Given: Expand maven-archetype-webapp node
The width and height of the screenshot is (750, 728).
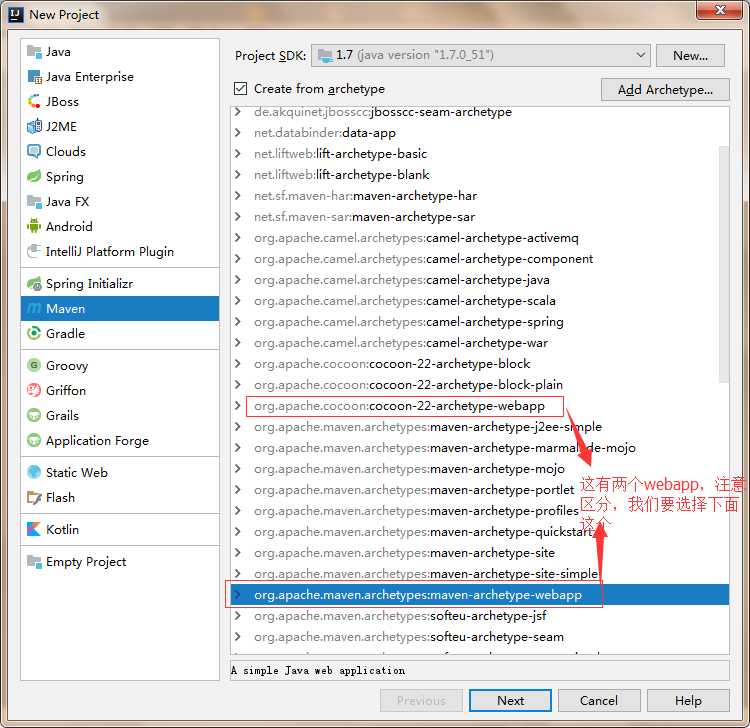Looking at the screenshot, I should point(238,595).
